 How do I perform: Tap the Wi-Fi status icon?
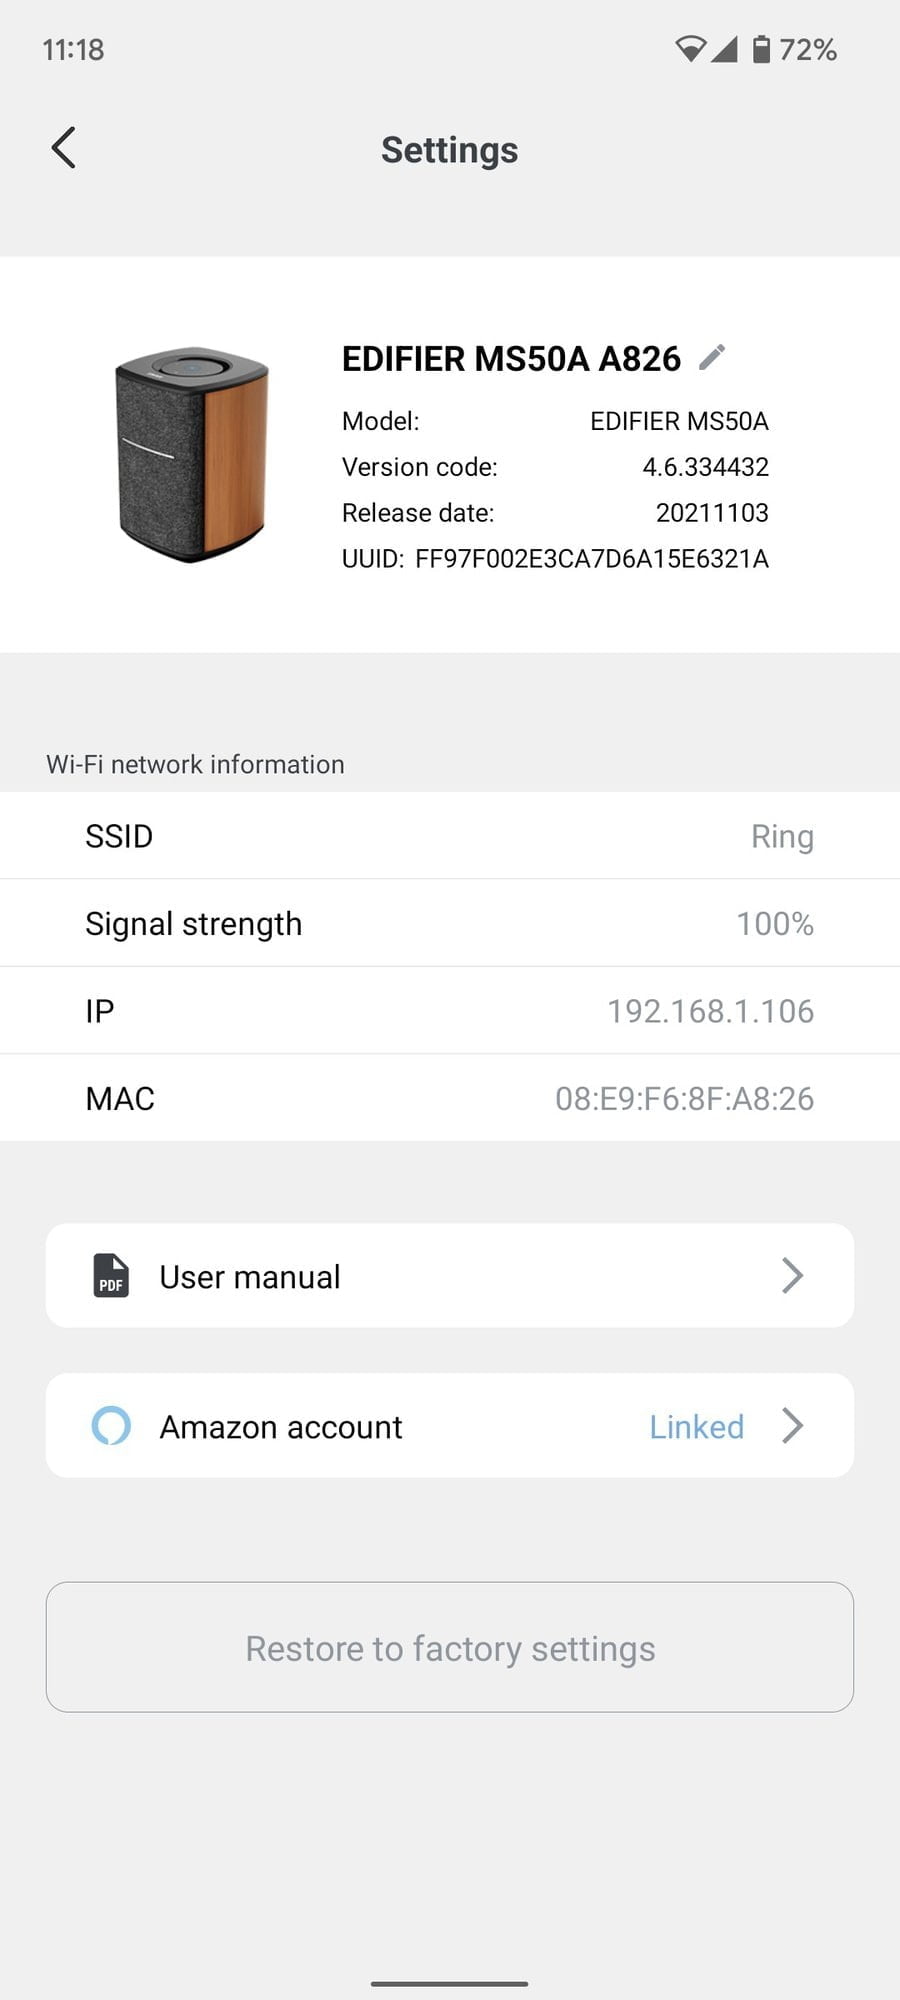(690, 49)
